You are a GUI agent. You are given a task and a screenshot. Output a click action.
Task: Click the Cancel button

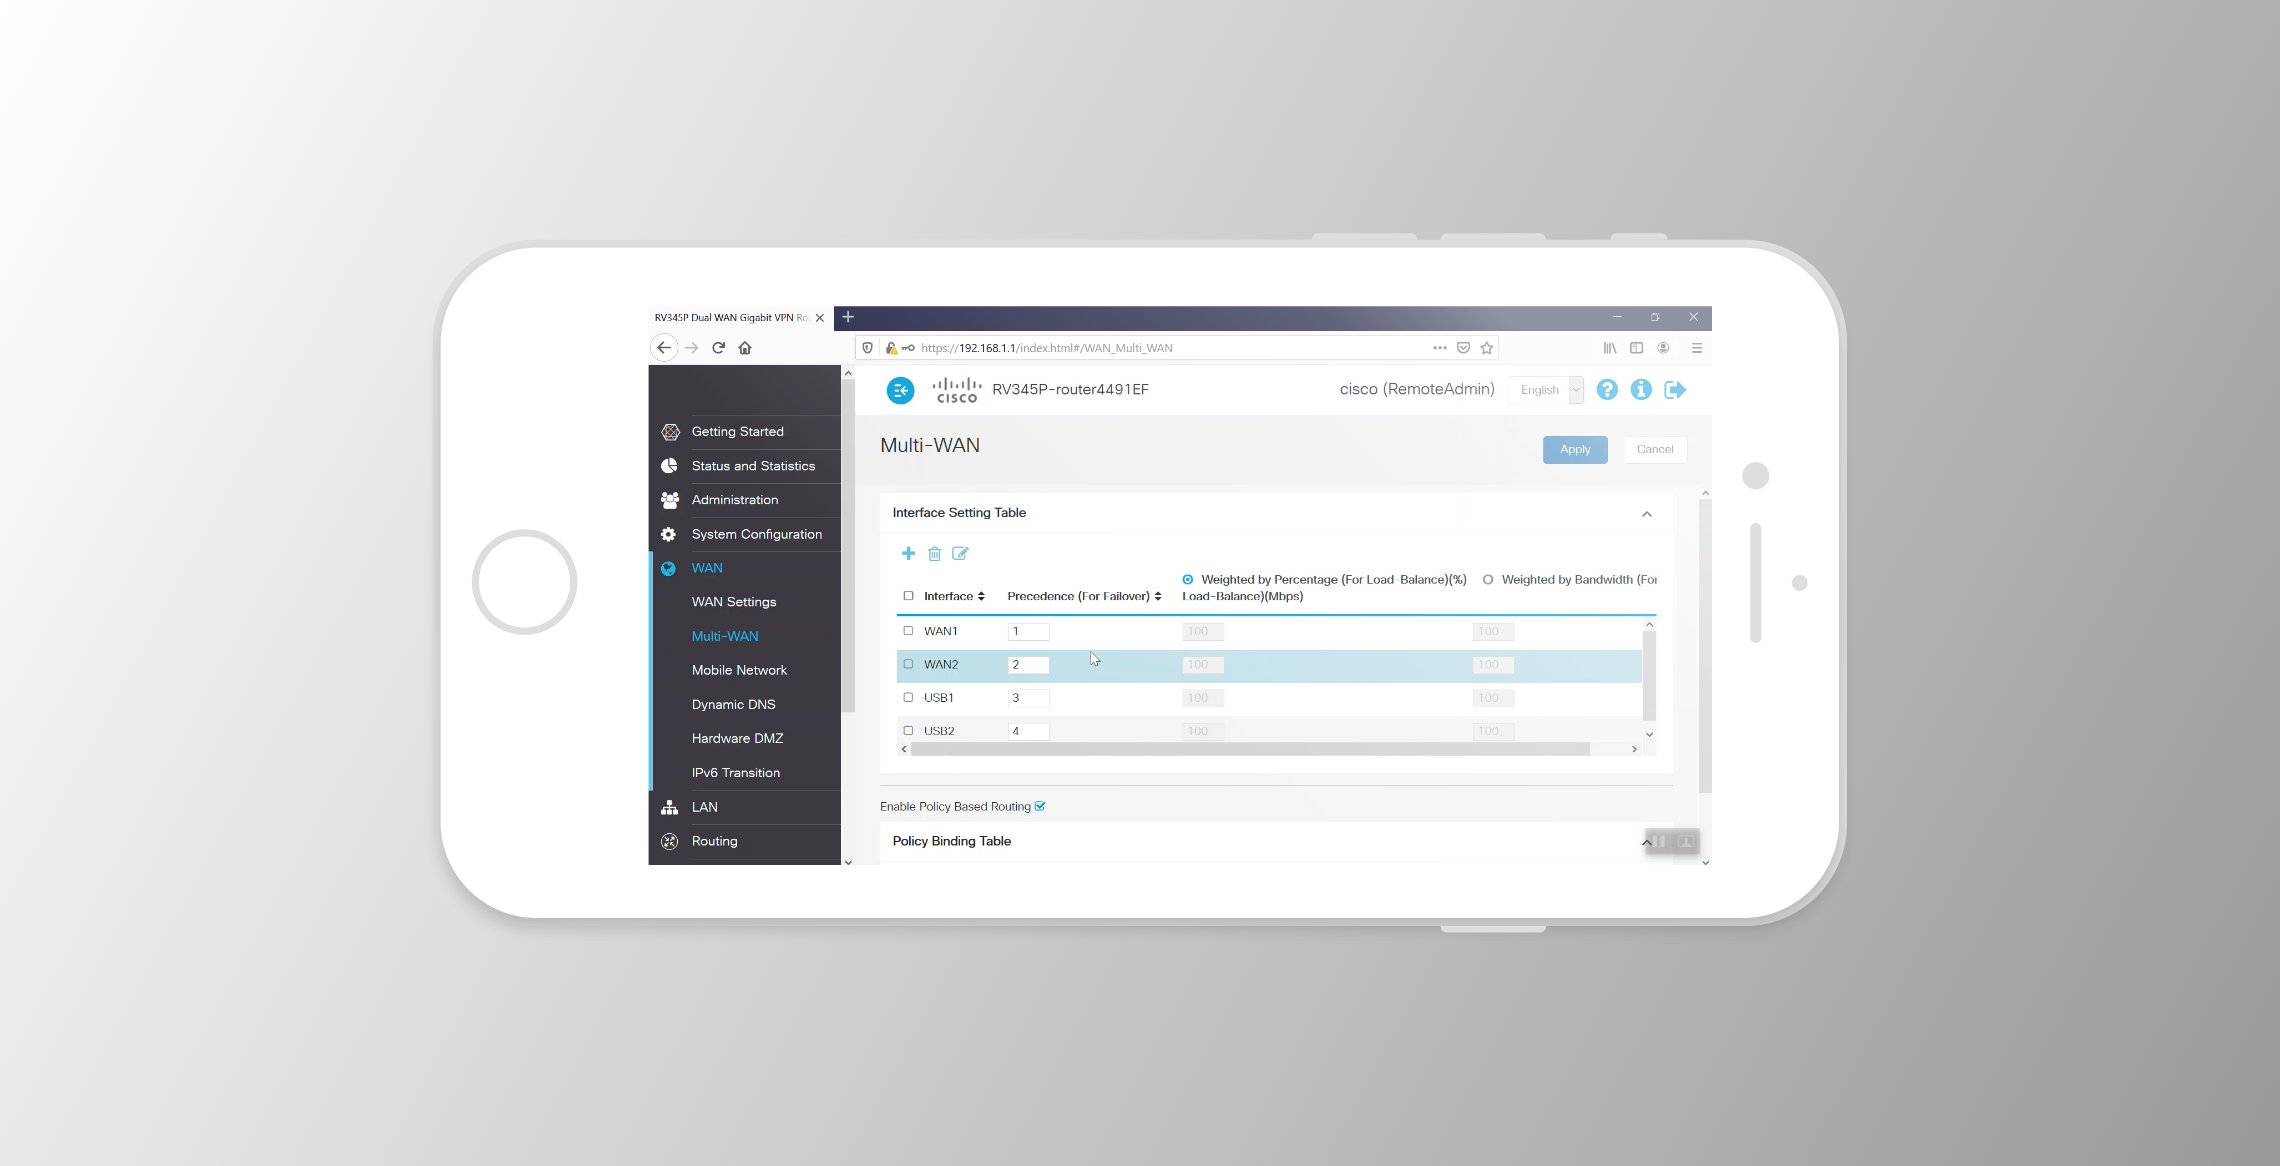click(x=1655, y=450)
